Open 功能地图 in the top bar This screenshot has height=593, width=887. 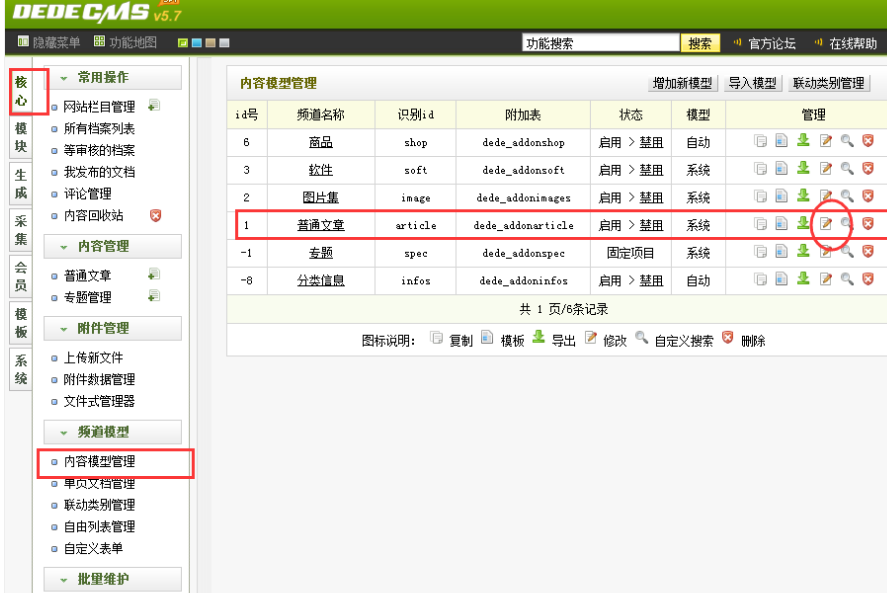point(126,42)
